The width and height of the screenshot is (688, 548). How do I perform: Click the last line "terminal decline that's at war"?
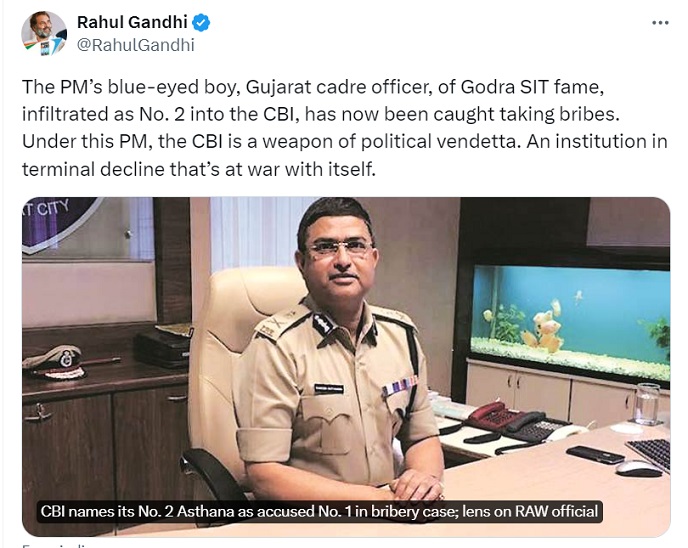[x=196, y=170]
